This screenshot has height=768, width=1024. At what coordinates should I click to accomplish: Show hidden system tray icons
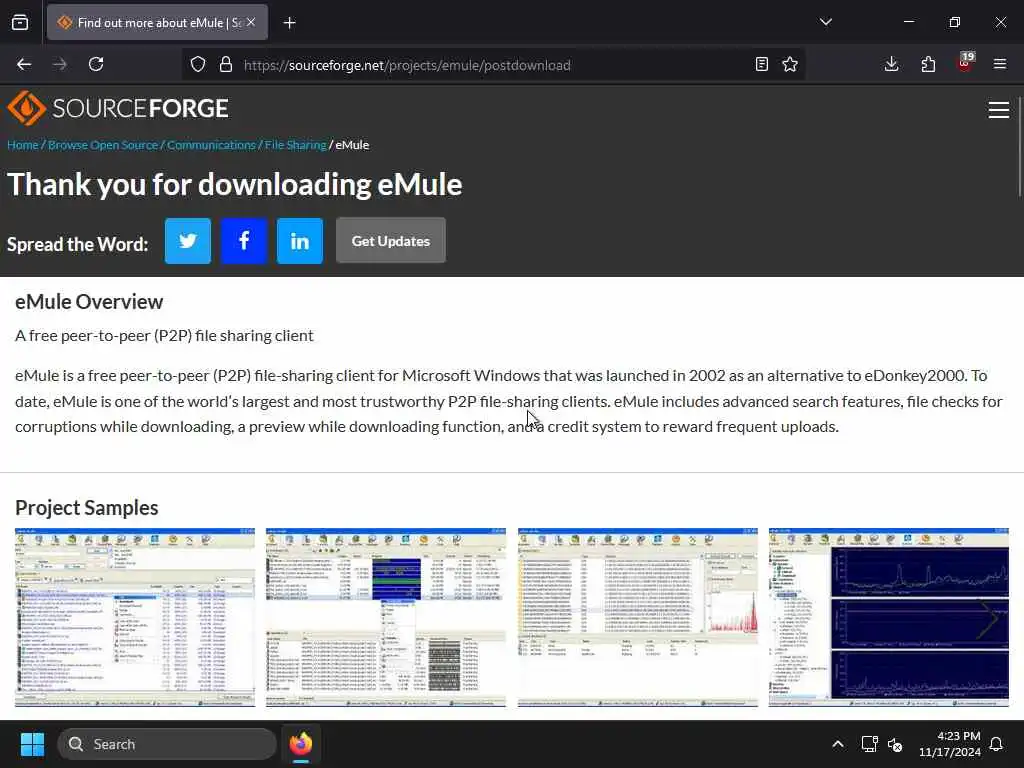click(x=837, y=744)
